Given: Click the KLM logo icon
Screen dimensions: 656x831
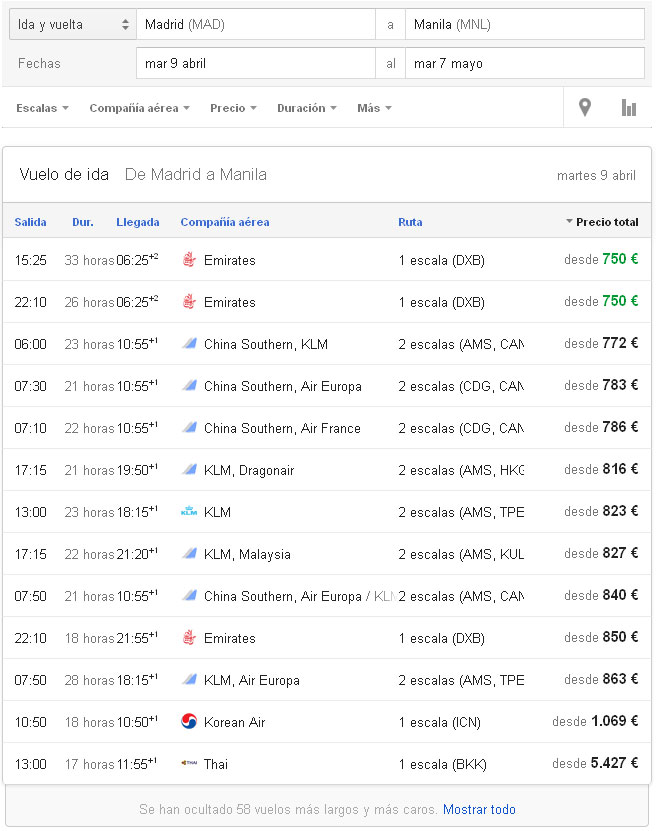Looking at the screenshot, I should point(189,512).
